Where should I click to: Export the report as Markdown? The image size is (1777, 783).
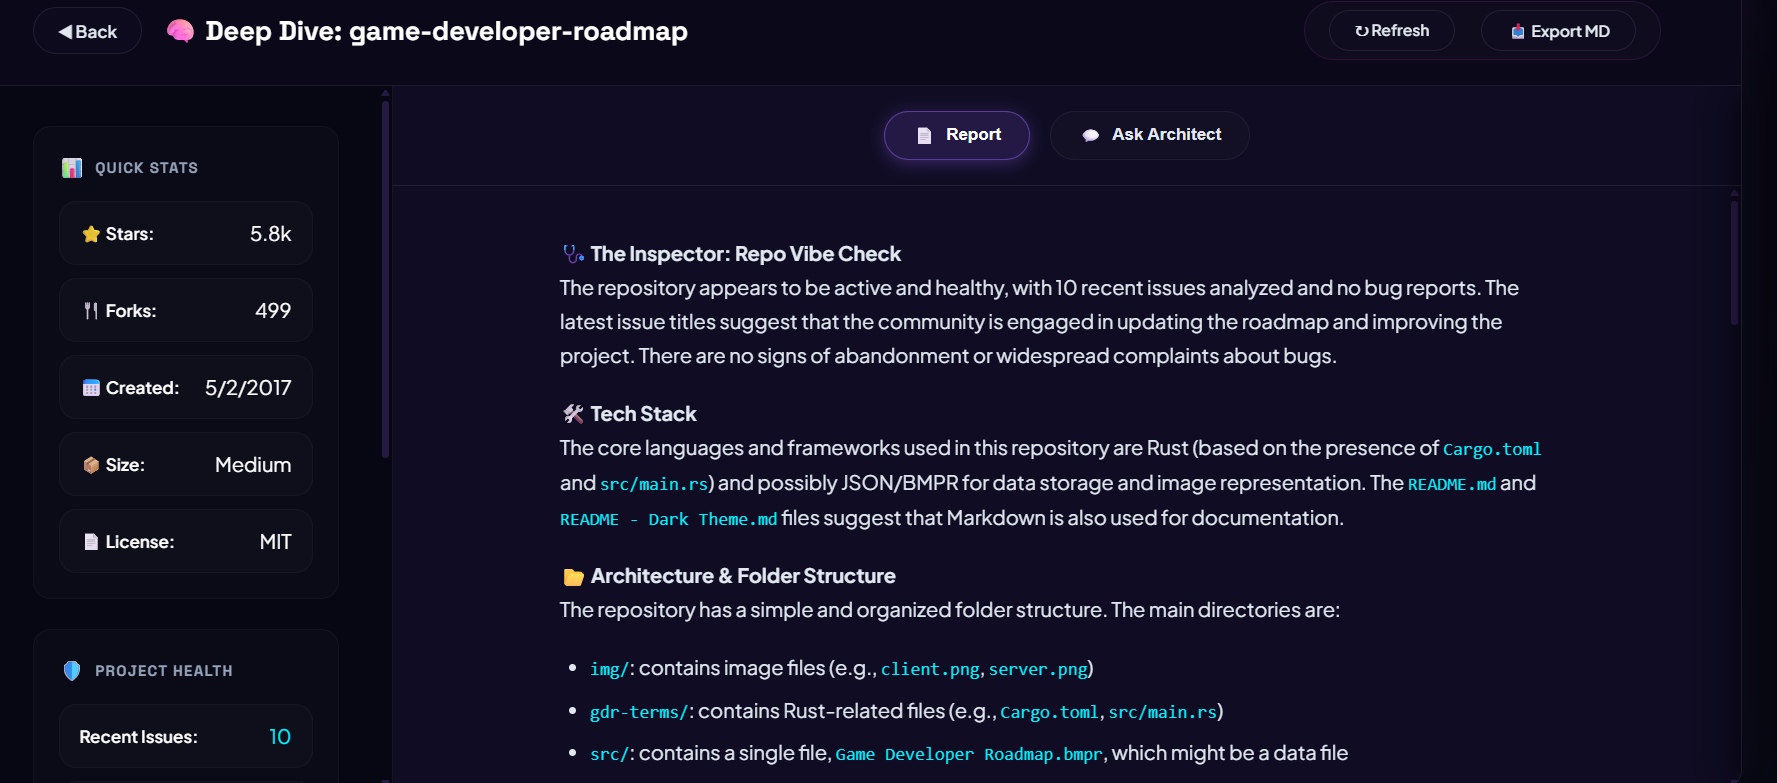(x=1558, y=31)
